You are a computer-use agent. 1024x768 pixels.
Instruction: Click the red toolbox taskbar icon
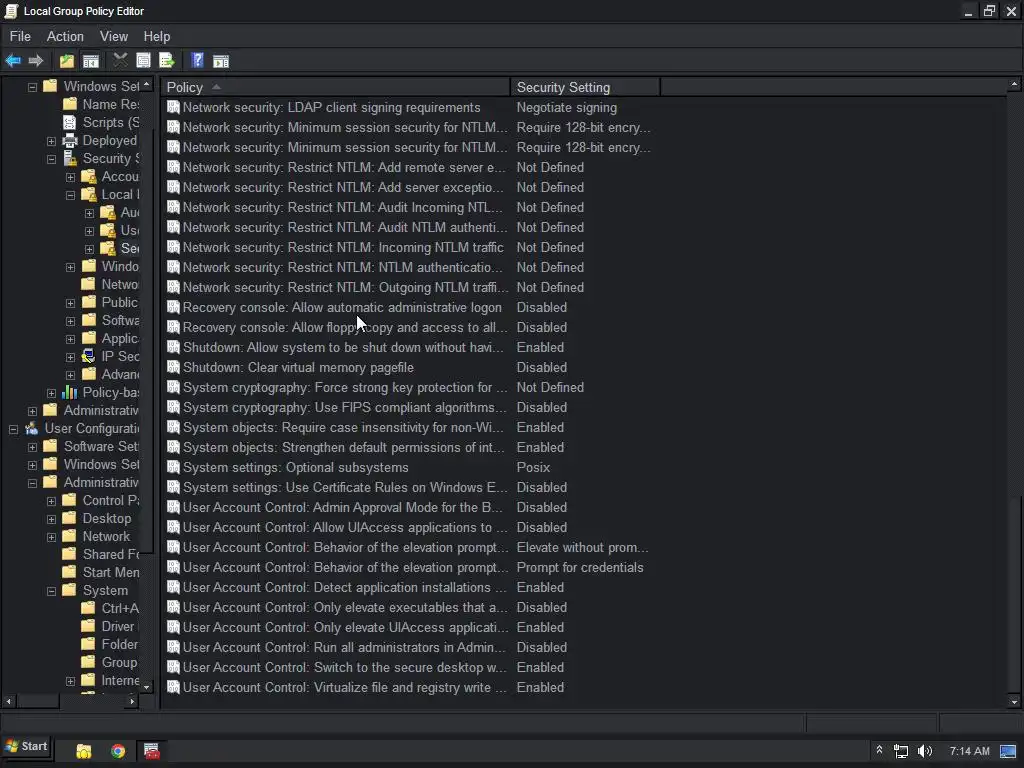click(152, 751)
